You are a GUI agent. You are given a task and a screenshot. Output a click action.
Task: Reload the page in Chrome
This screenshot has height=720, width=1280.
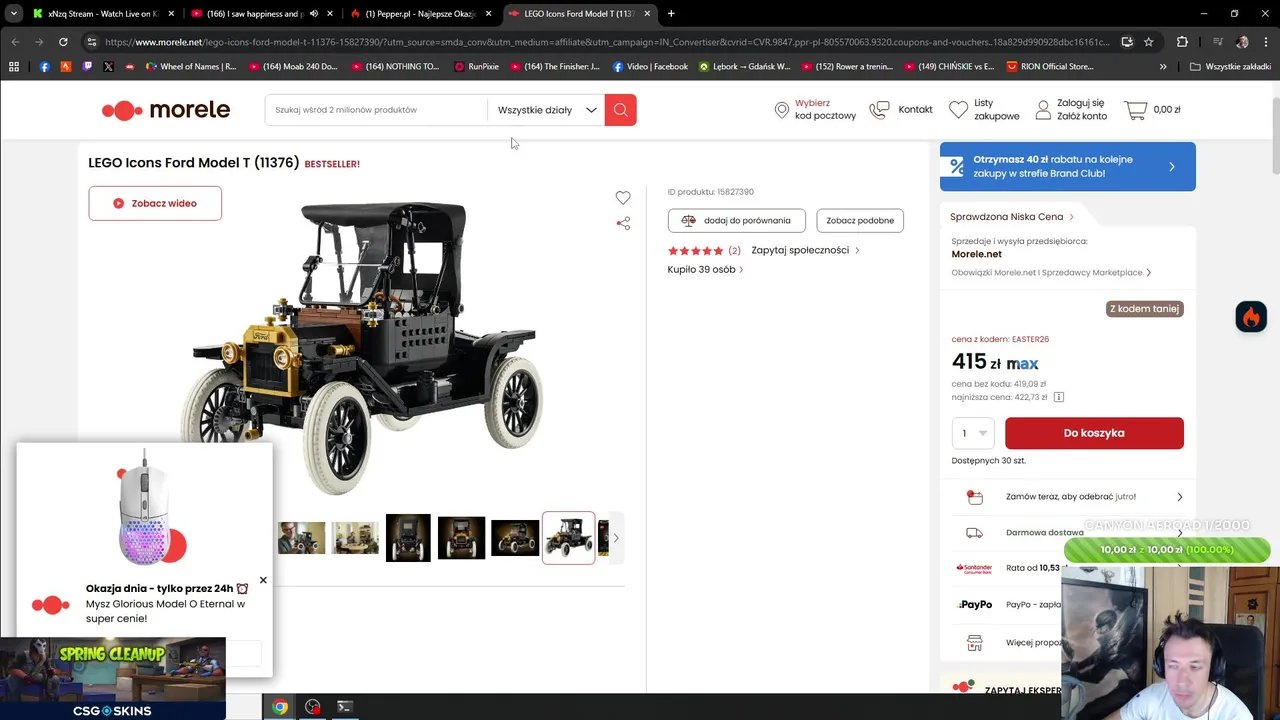[63, 42]
